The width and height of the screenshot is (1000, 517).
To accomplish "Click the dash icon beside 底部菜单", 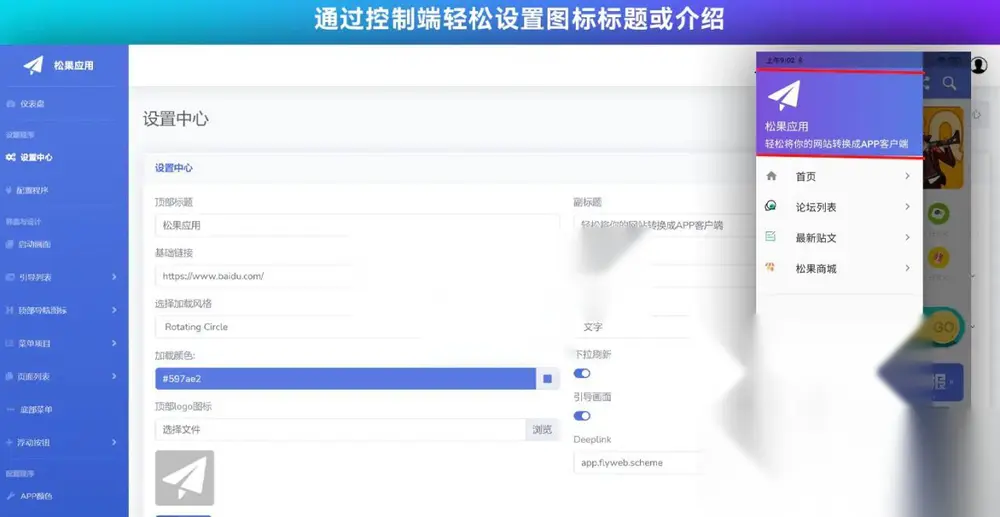I will (10, 409).
